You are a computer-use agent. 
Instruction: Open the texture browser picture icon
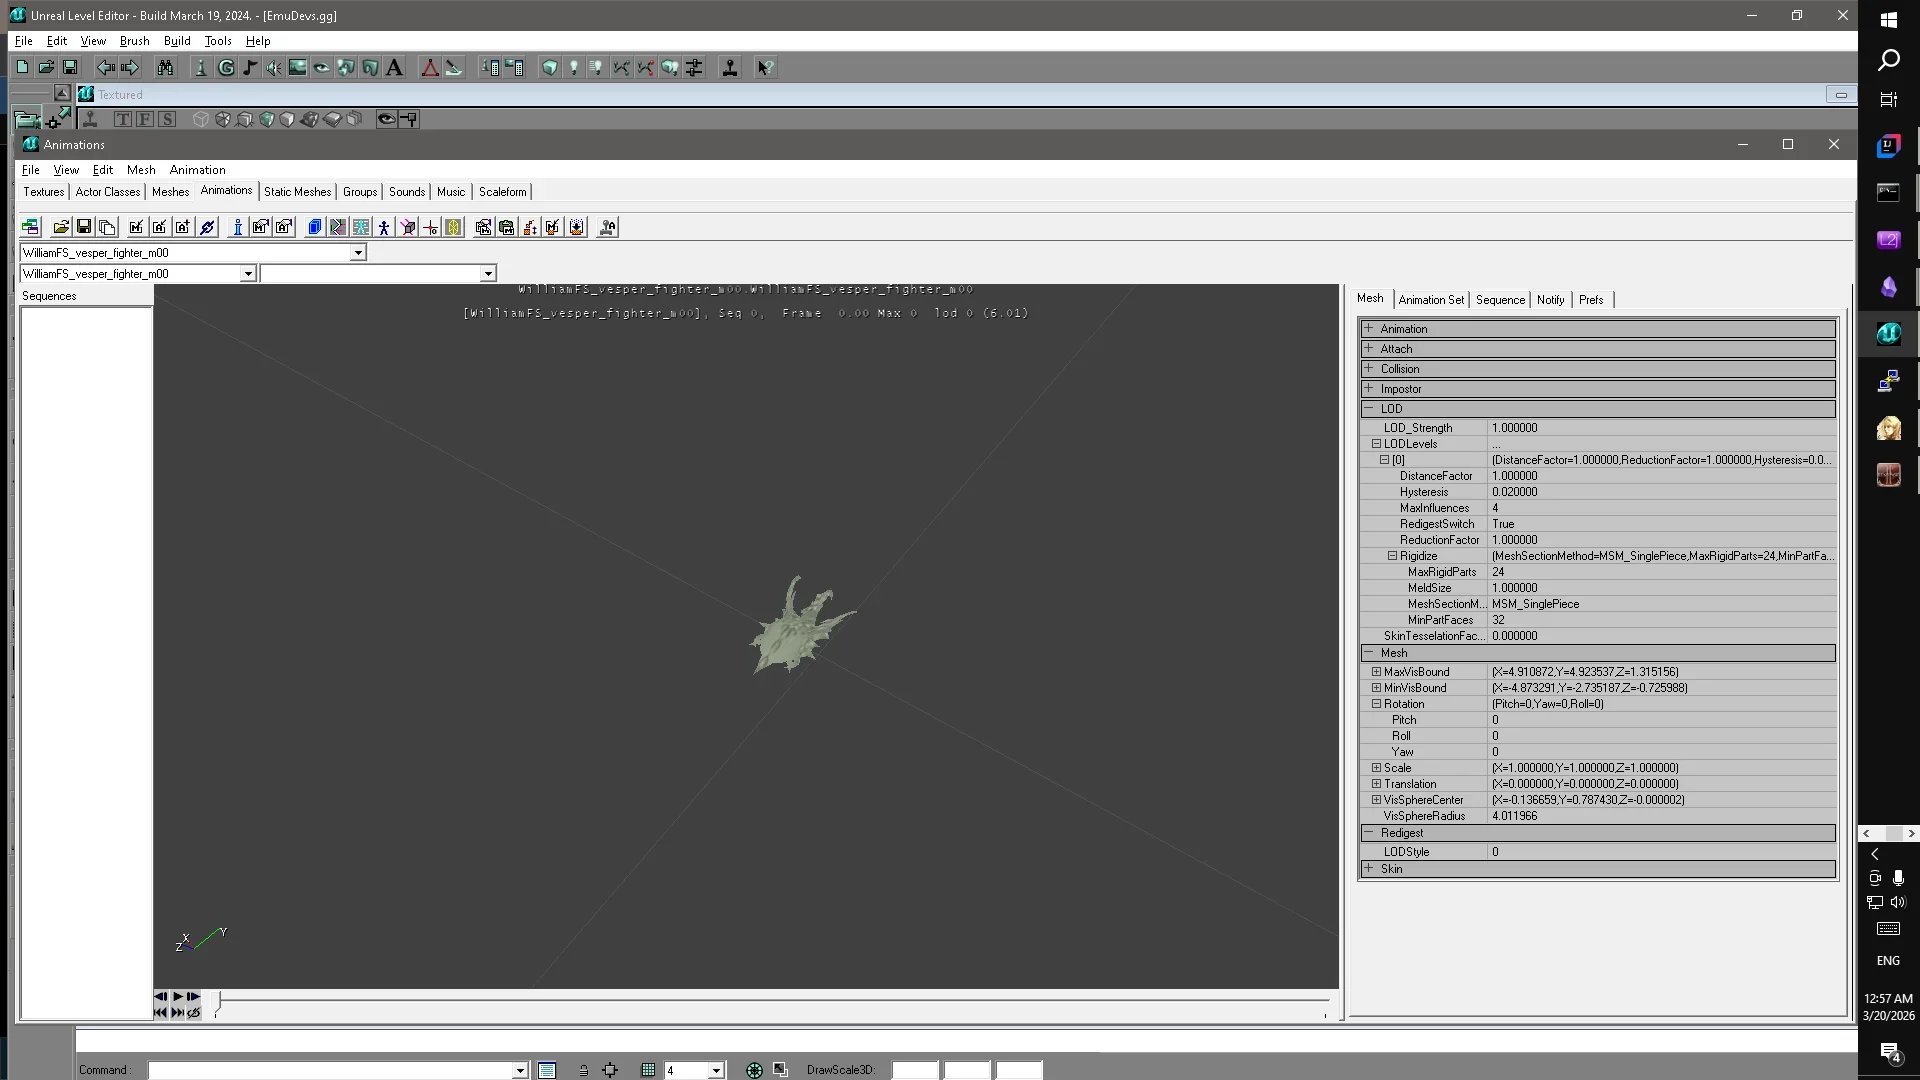[297, 68]
